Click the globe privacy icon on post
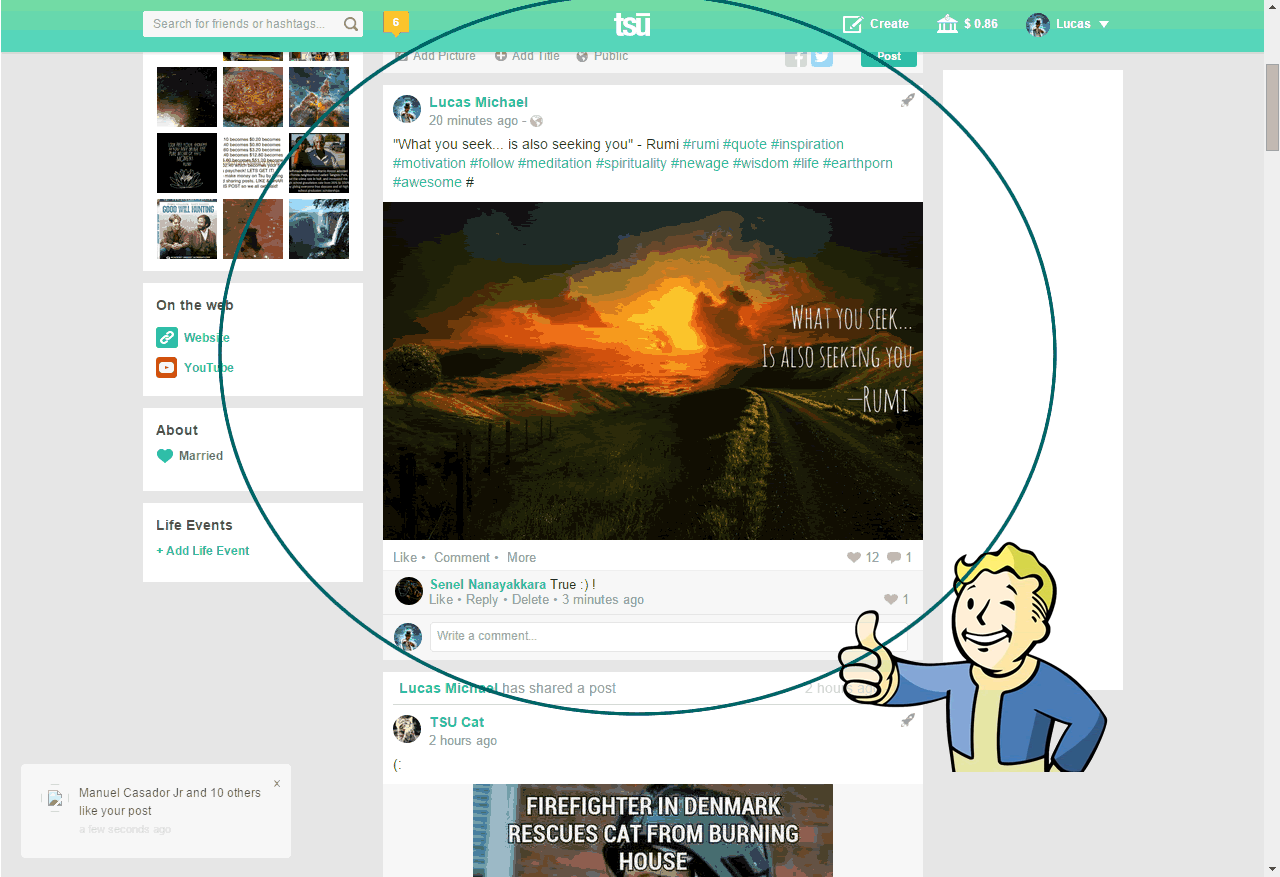Image resolution: width=1280 pixels, height=877 pixels. pos(536,121)
